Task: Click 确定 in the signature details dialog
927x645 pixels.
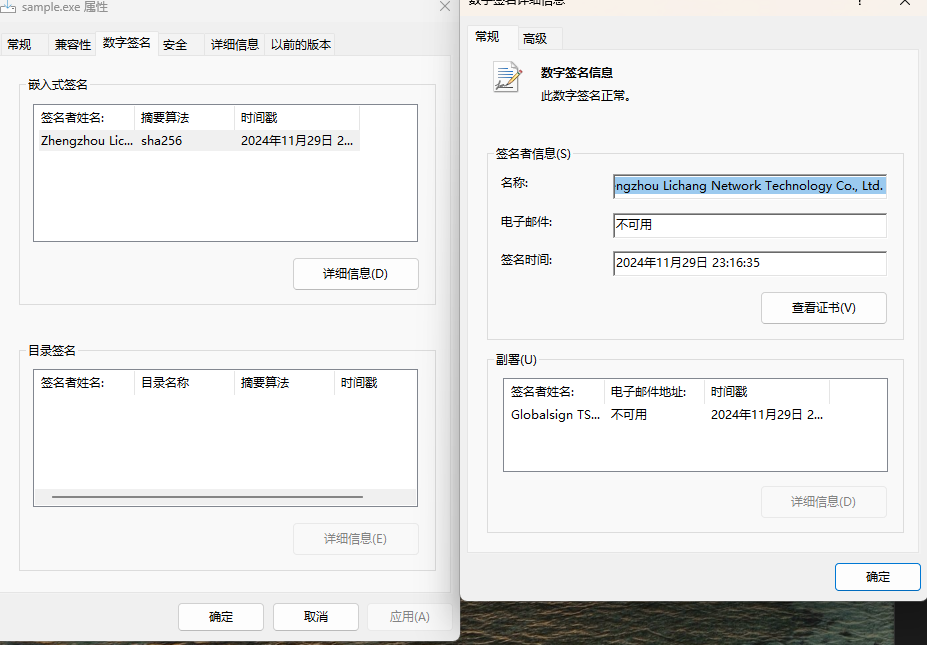Action: click(x=877, y=576)
